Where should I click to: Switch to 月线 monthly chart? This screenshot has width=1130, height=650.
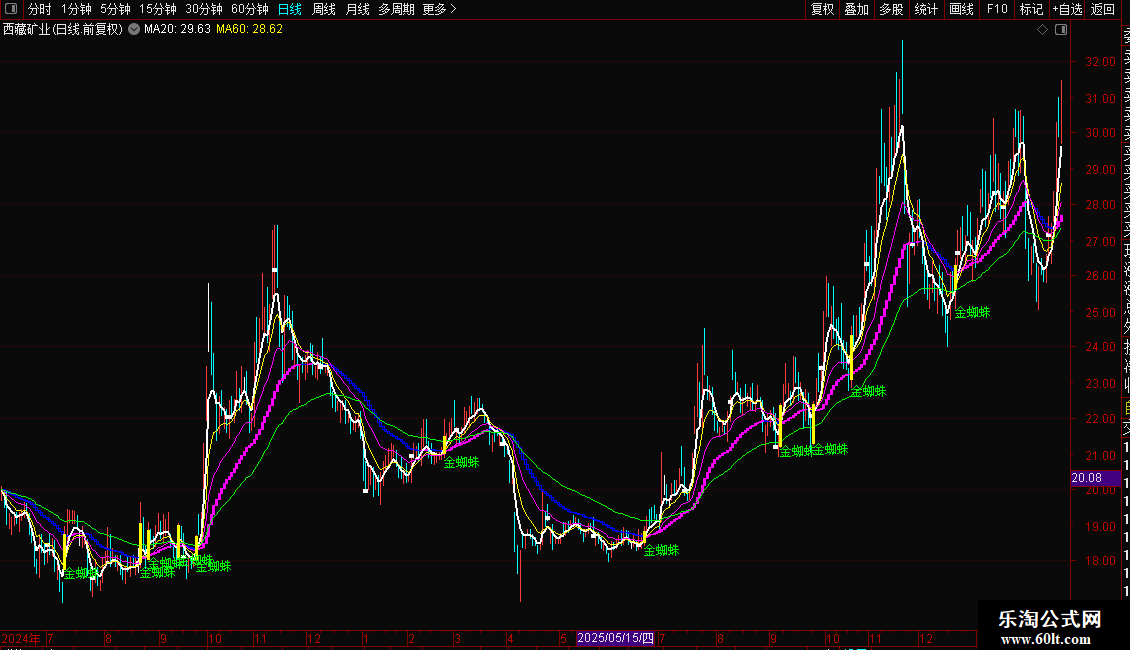357,9
